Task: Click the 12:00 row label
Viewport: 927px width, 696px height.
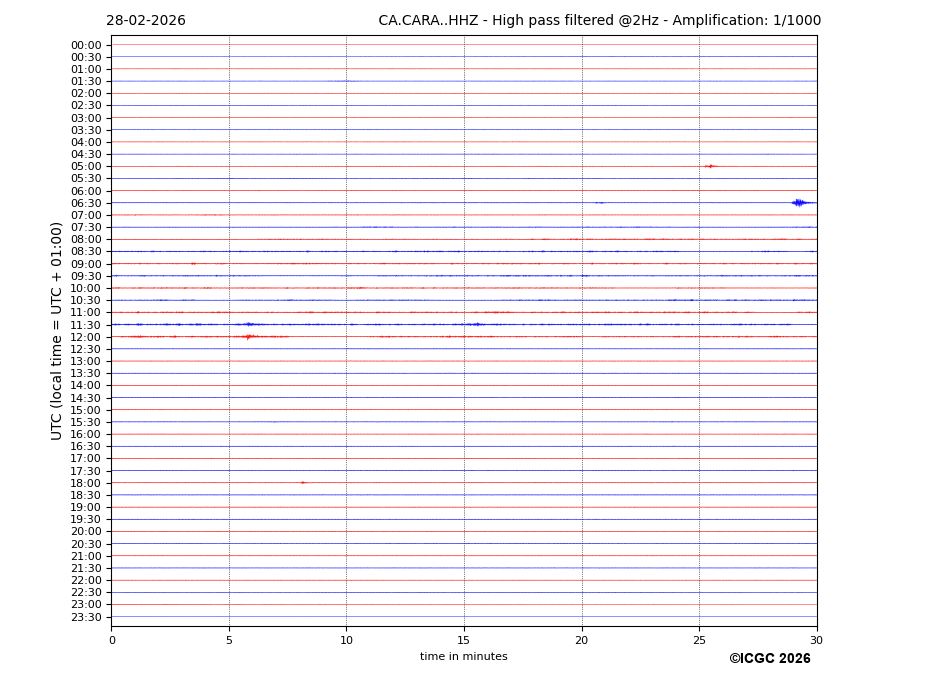Action: (86, 337)
